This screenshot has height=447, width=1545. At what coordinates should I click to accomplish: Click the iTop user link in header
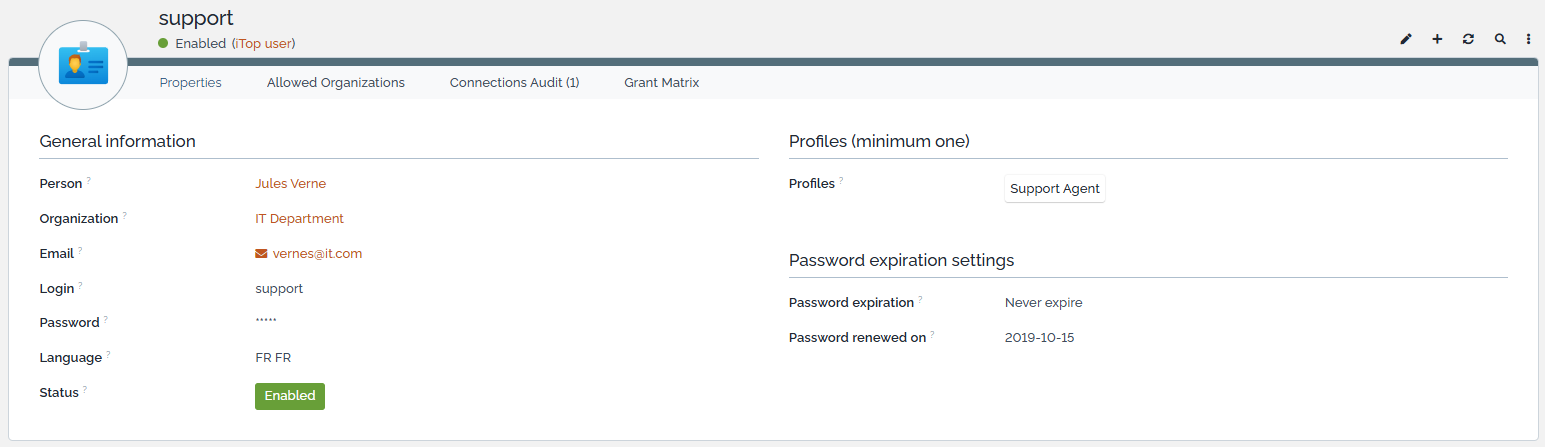click(x=264, y=44)
